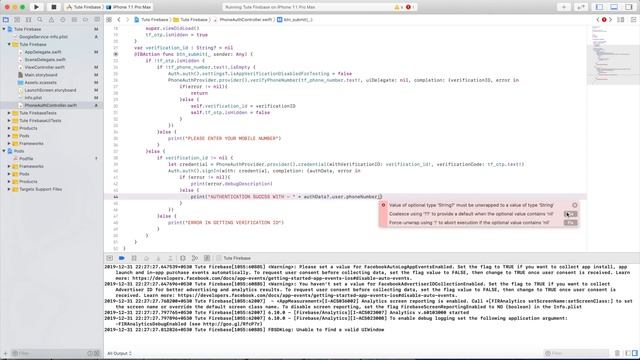Open Podfile in the navigator

pyautogui.click(x=26, y=158)
